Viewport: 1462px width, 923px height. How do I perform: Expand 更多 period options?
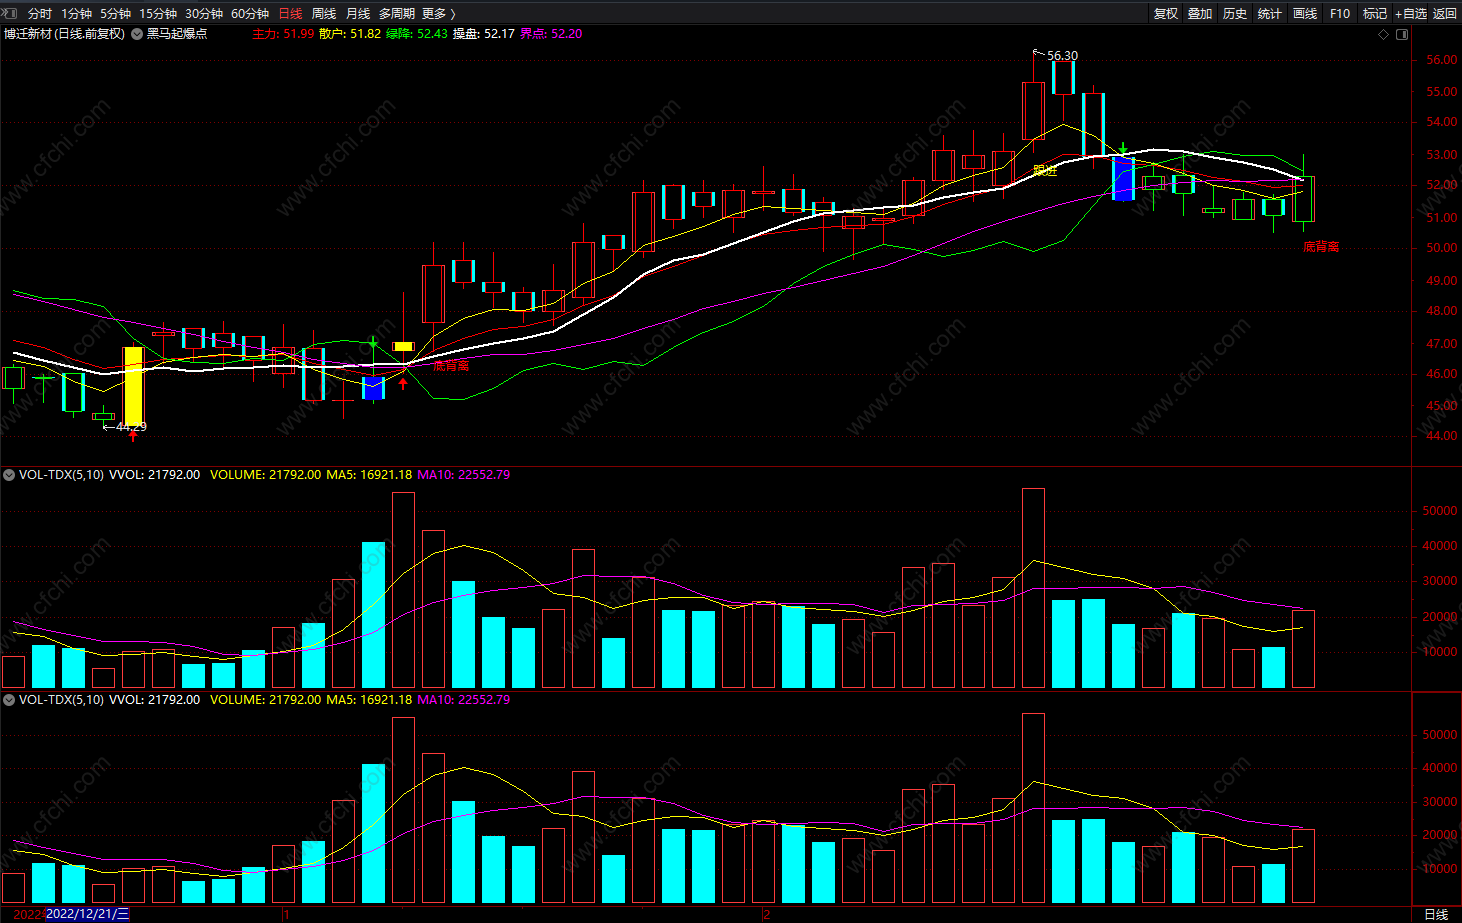[439, 14]
